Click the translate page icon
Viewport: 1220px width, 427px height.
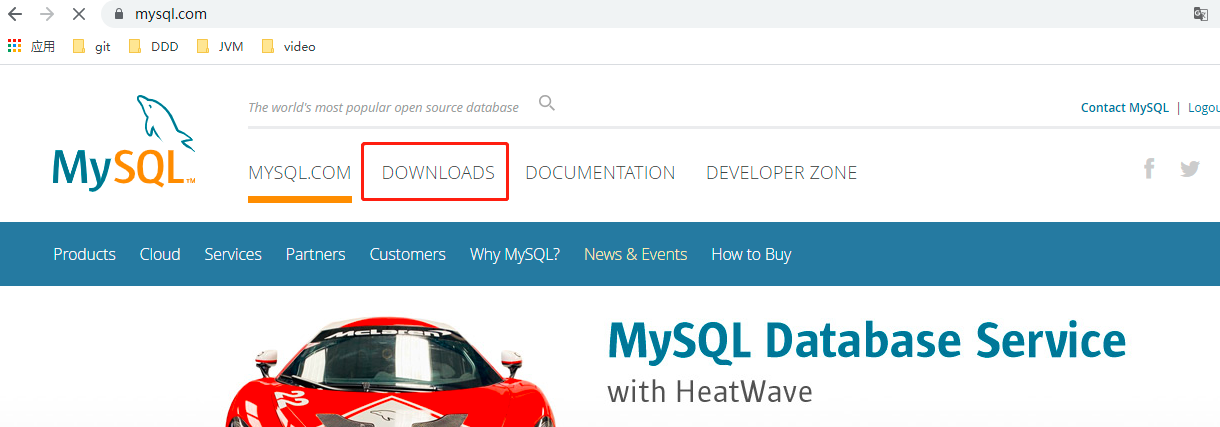1200,14
